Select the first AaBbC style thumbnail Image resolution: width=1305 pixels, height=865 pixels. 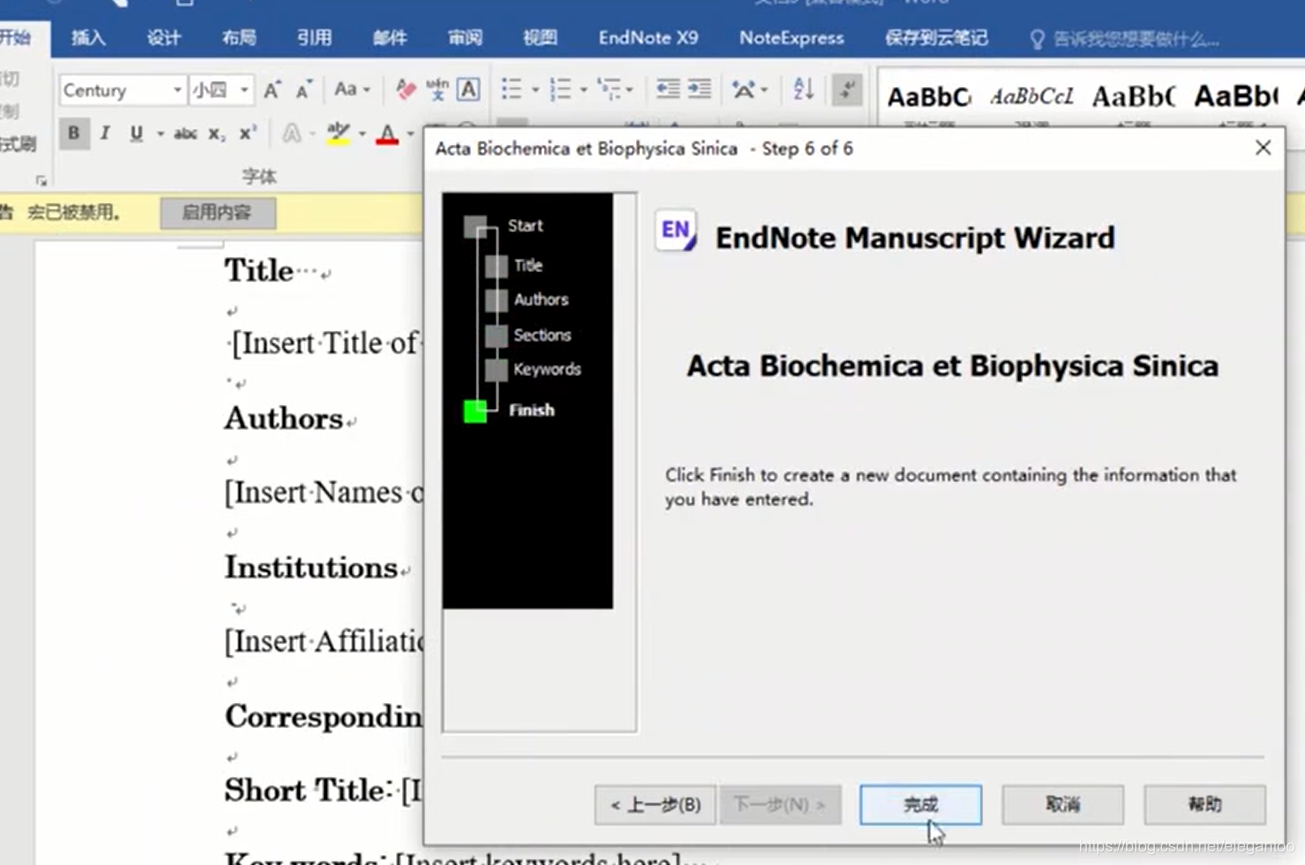(x=929, y=97)
